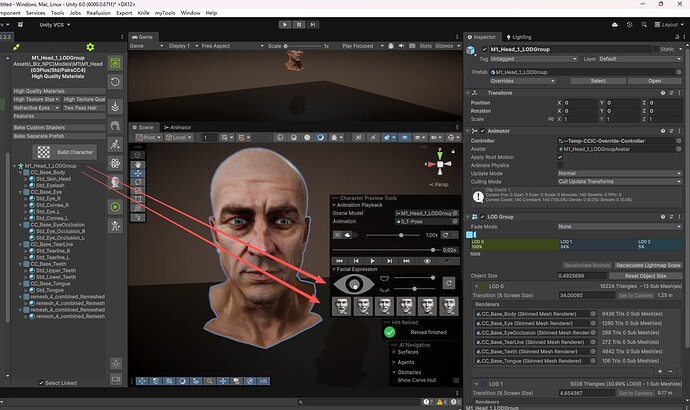Image resolution: width=690 pixels, height=410 pixels.
Task: Toggle the Static checkbox in Inspector
Action: [x=656, y=49]
